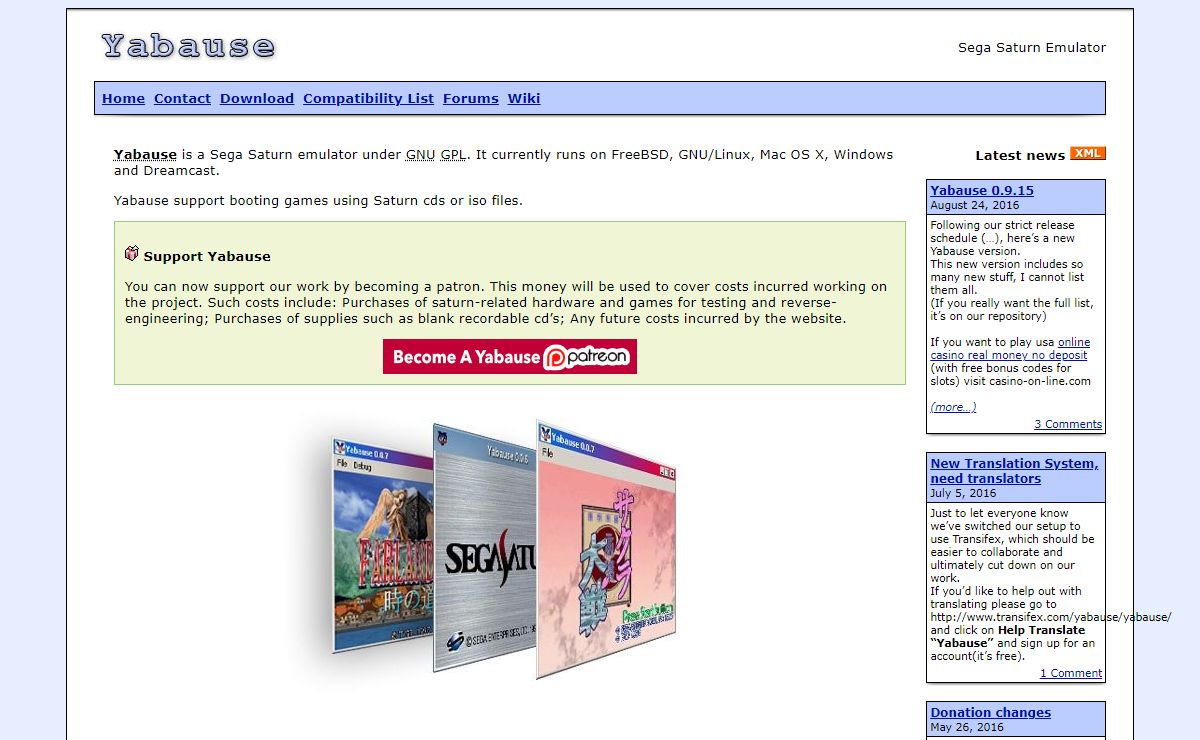The image size is (1200, 740).
Task: Open the Yabause 0.9.15 news post
Action: coord(982,190)
